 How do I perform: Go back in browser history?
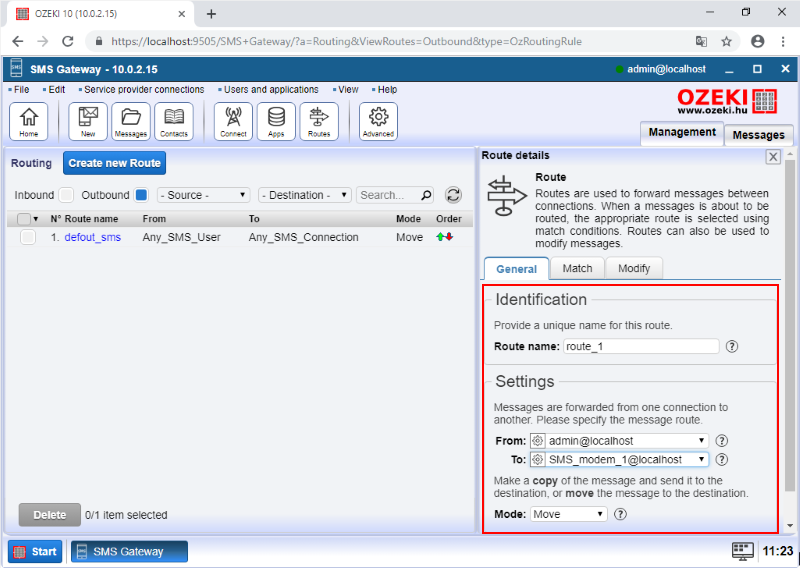point(18,41)
